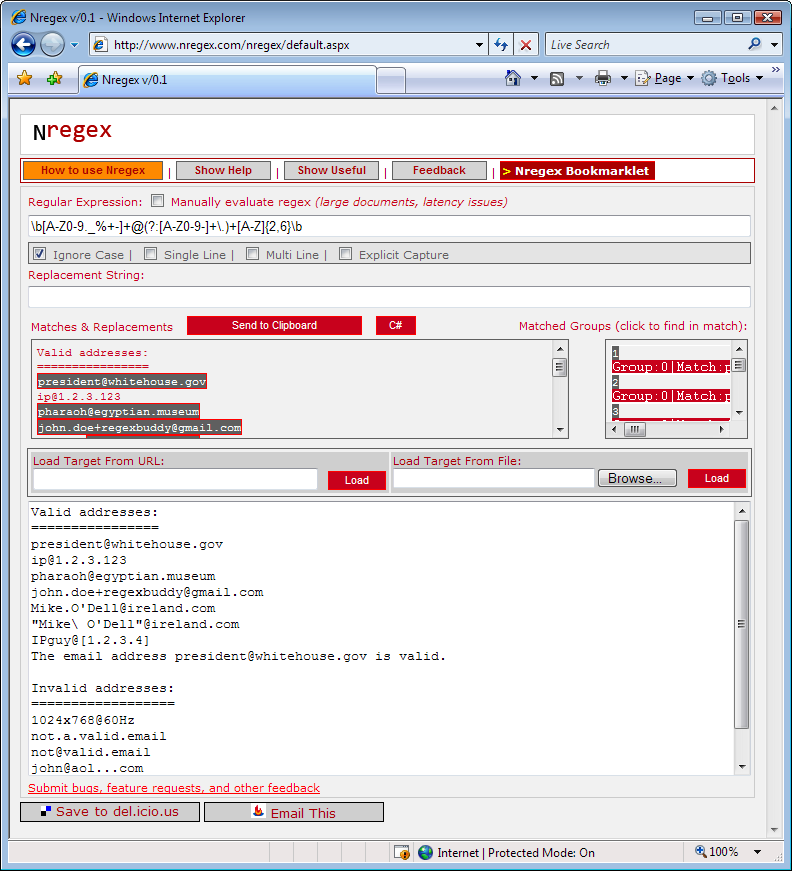Click How to use Nregex button
The image size is (792, 871).
[x=93, y=171]
